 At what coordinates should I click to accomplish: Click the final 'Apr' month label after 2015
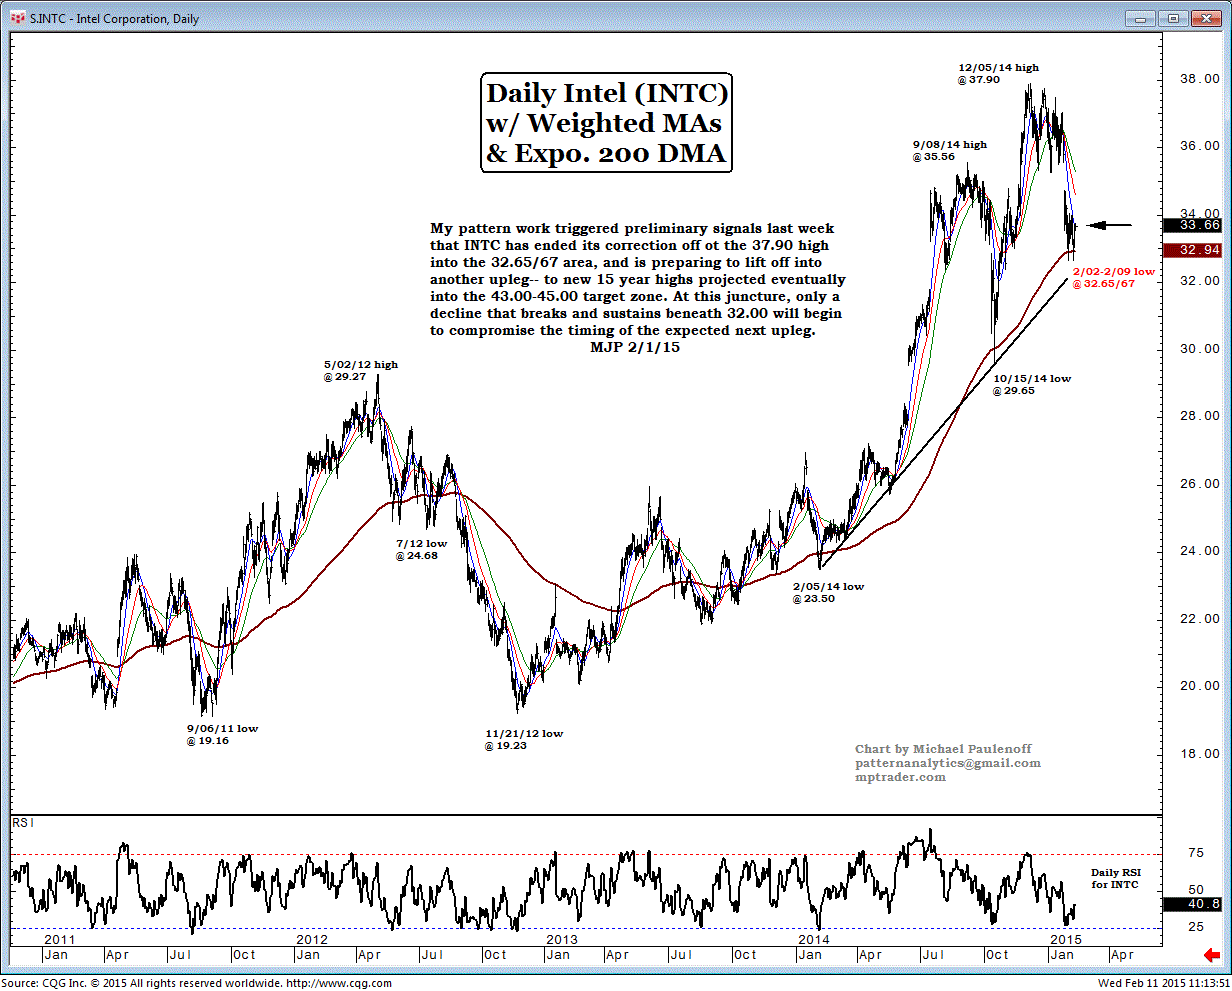point(1121,954)
